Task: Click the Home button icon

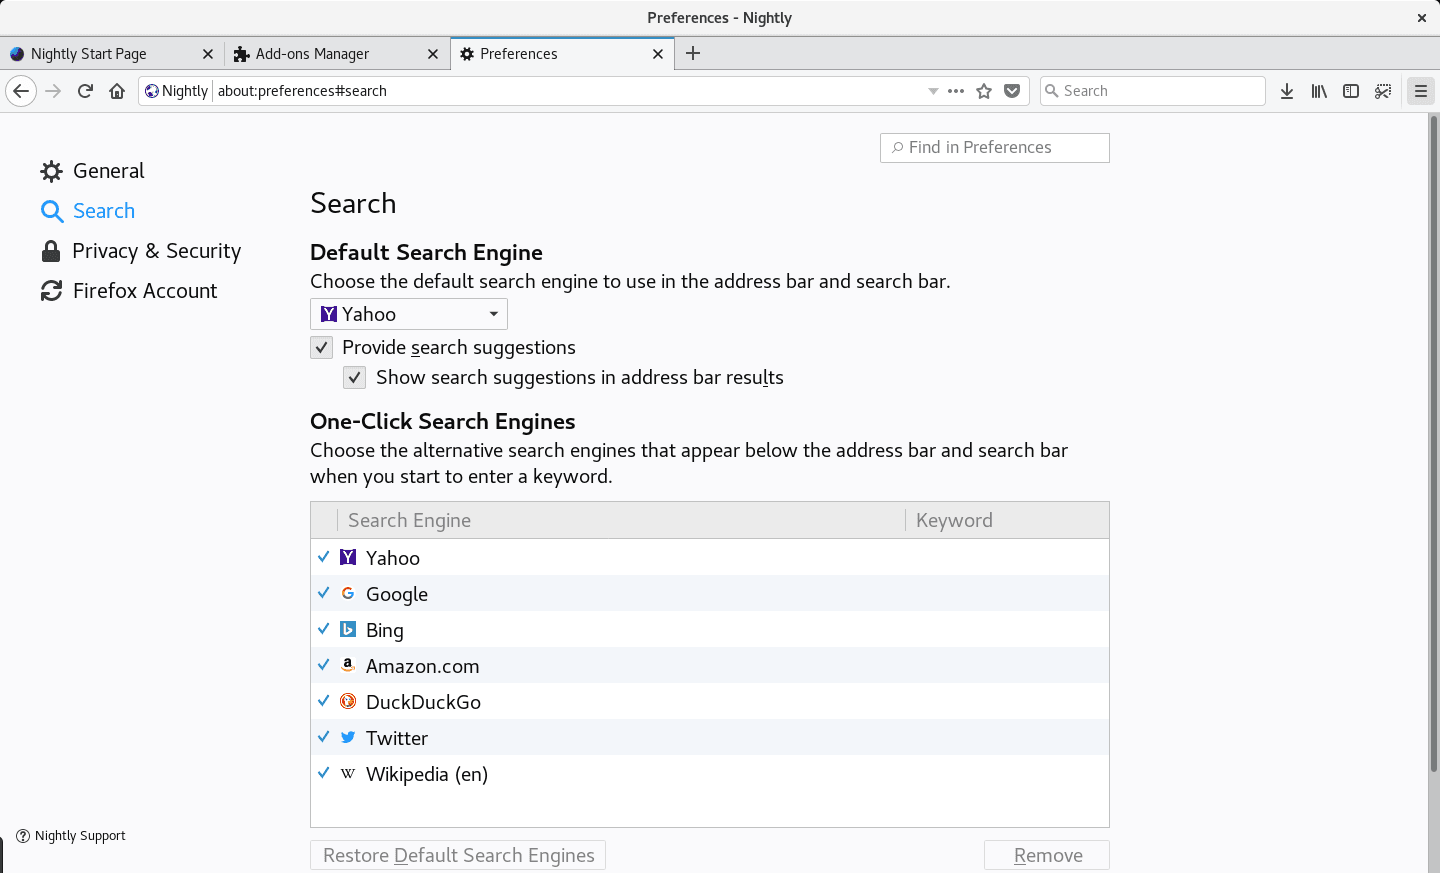Action: point(117,91)
